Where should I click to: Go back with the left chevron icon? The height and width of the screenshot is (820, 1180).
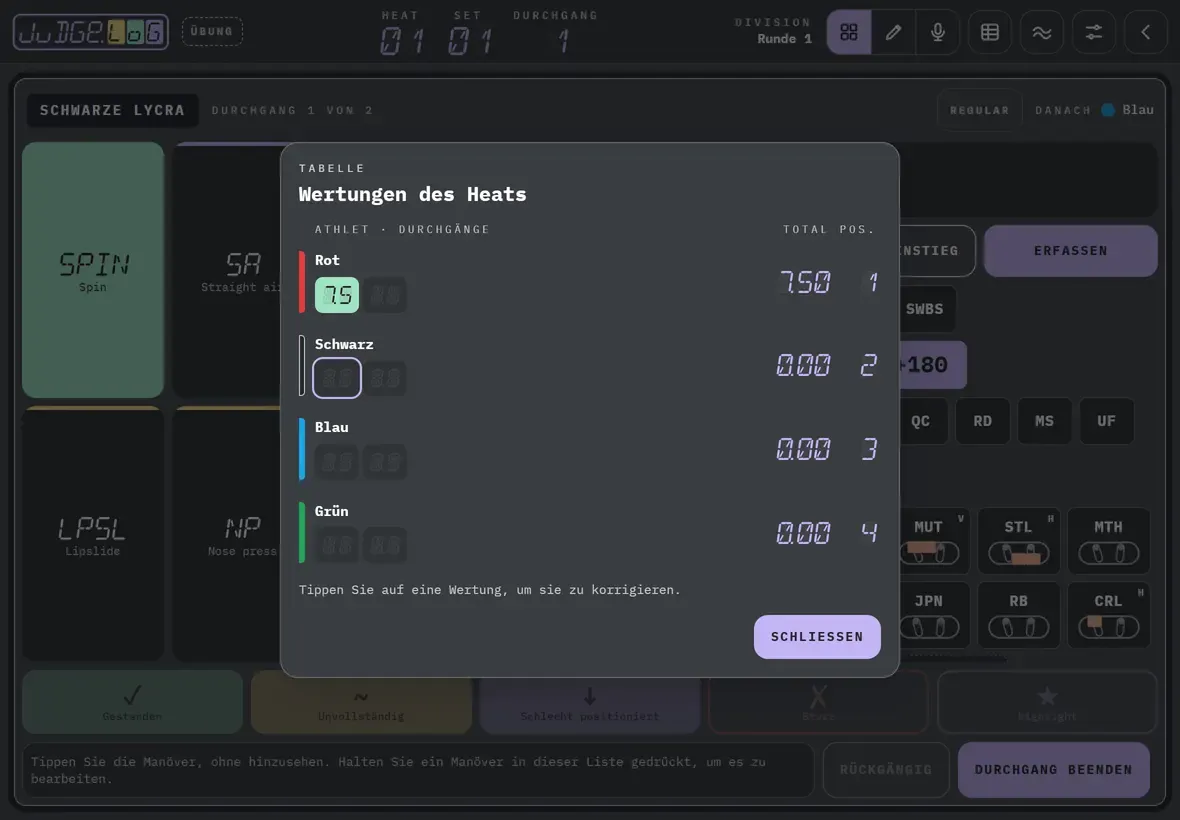coord(1145,32)
